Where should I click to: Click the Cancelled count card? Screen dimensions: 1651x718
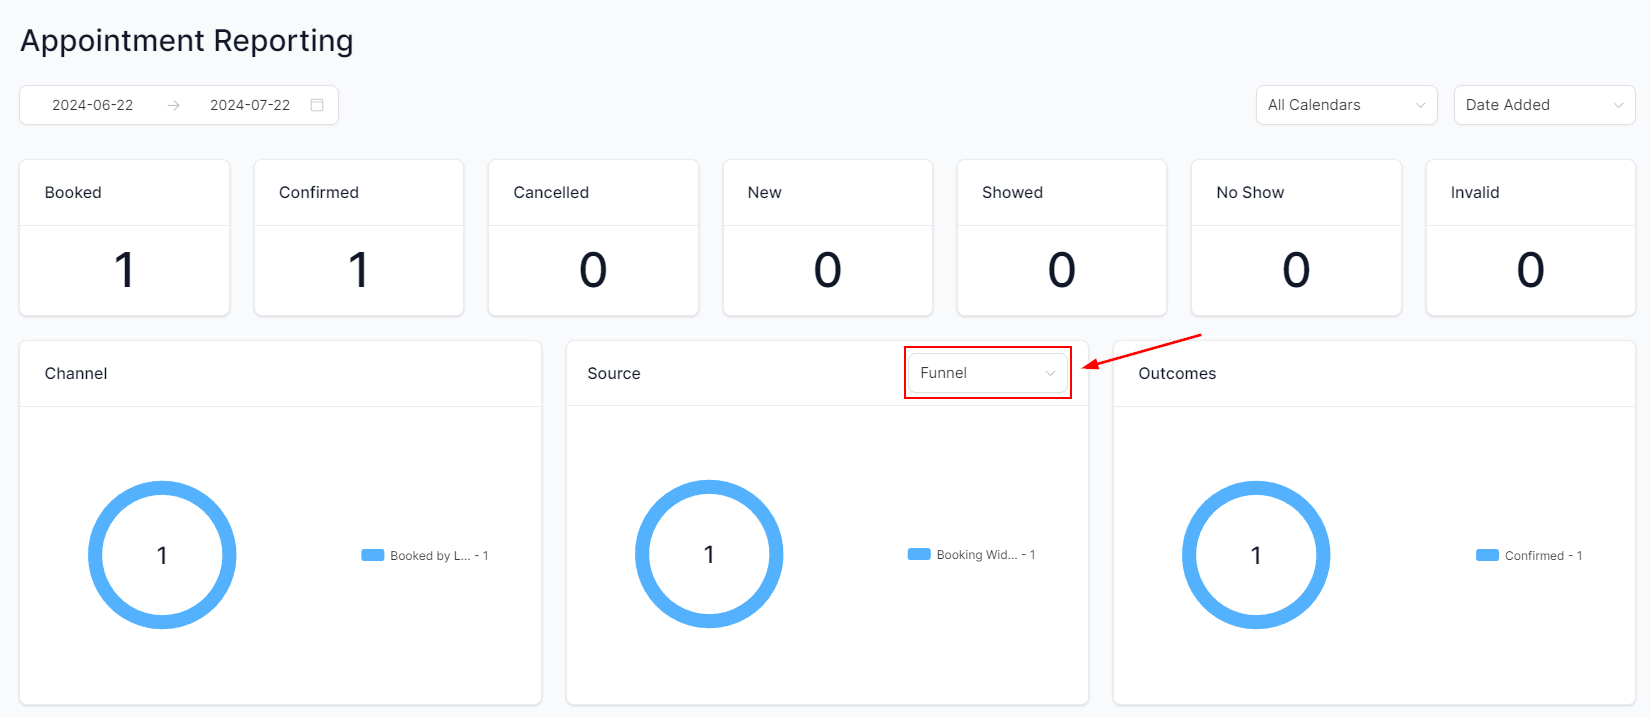pos(593,238)
